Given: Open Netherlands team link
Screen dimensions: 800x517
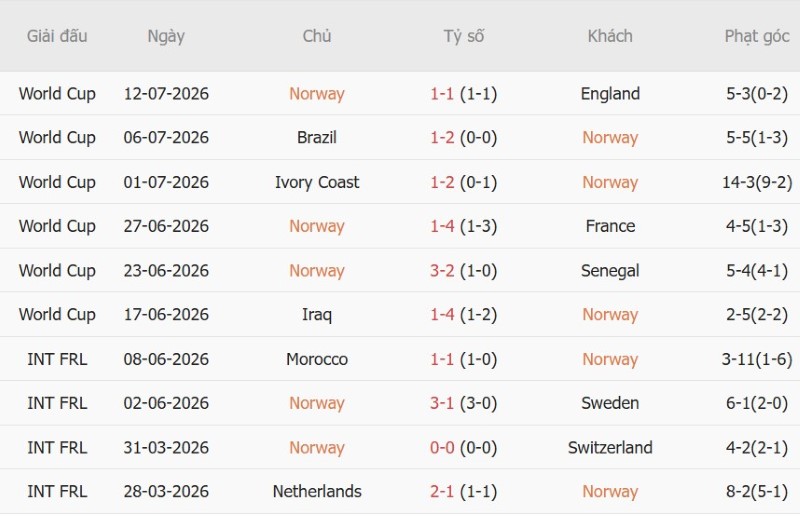Looking at the screenshot, I should click(x=317, y=491).
